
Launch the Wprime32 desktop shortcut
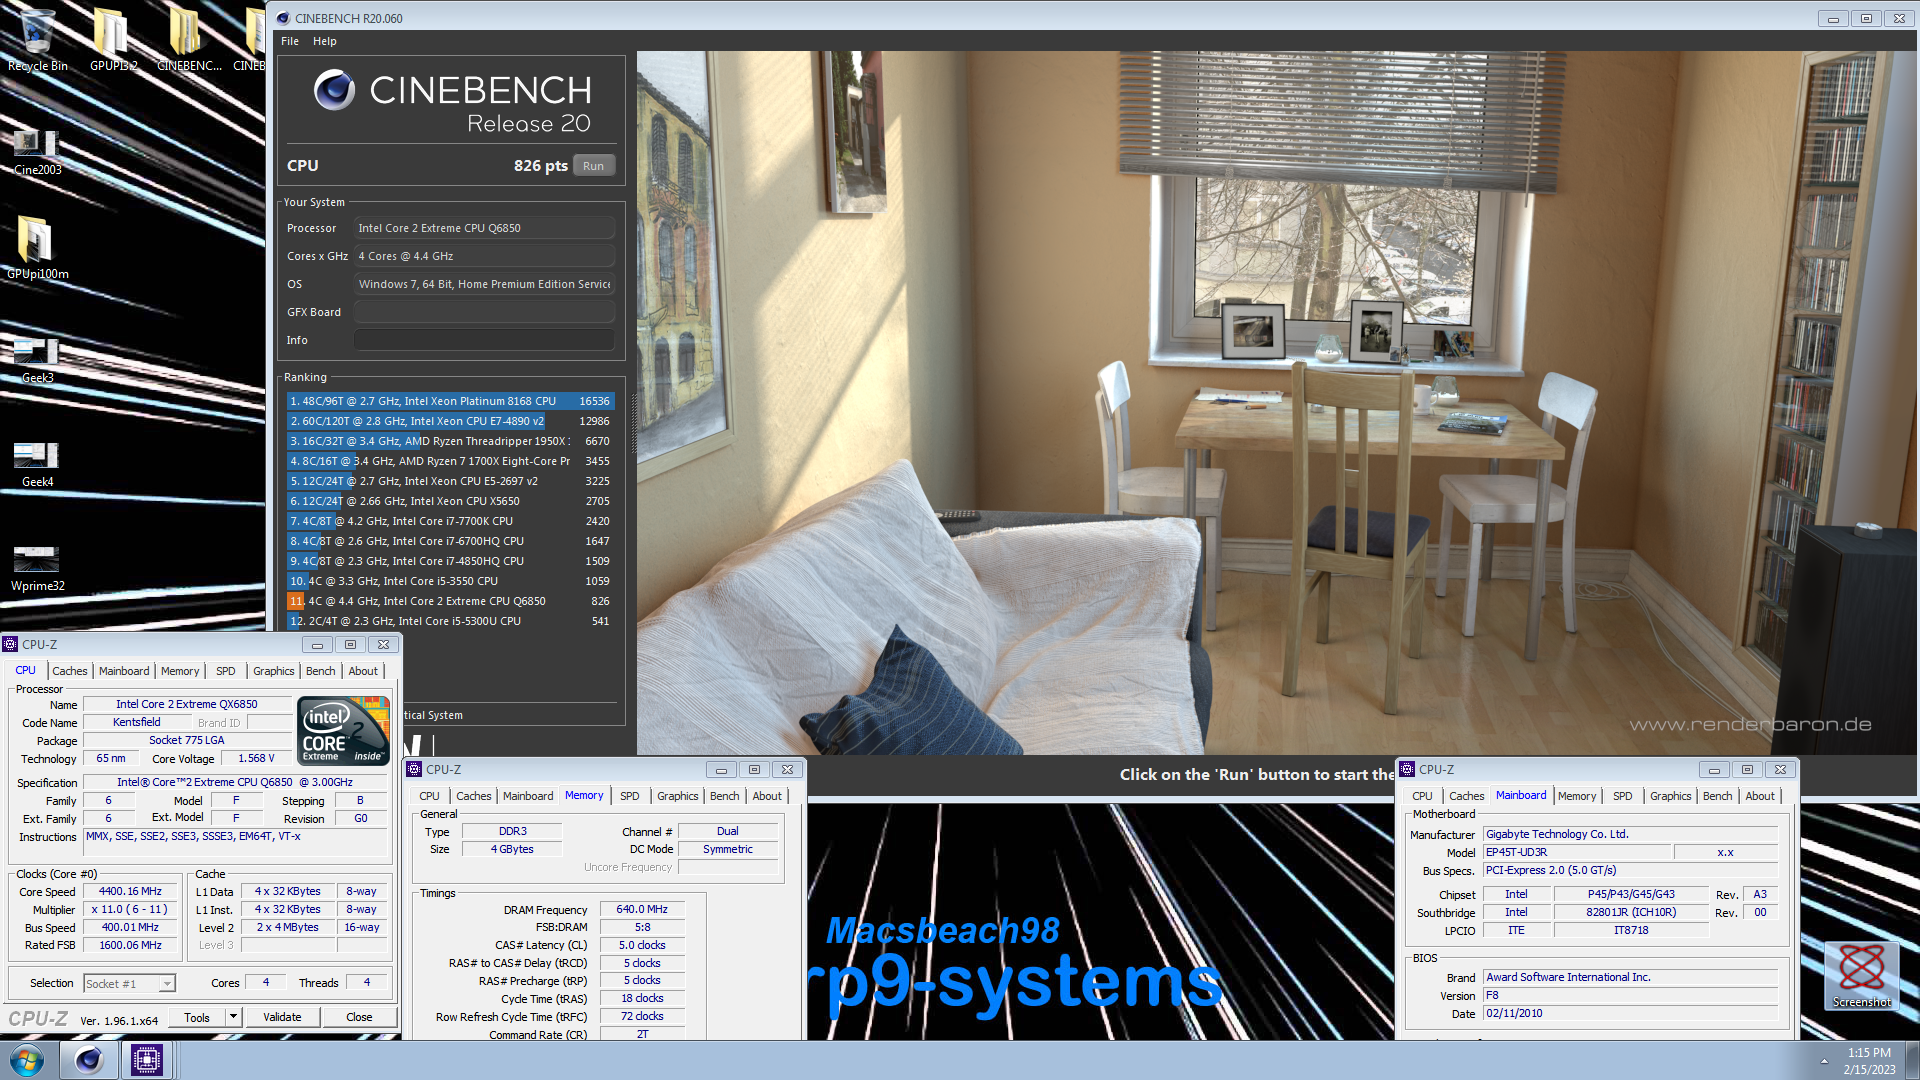pos(37,568)
